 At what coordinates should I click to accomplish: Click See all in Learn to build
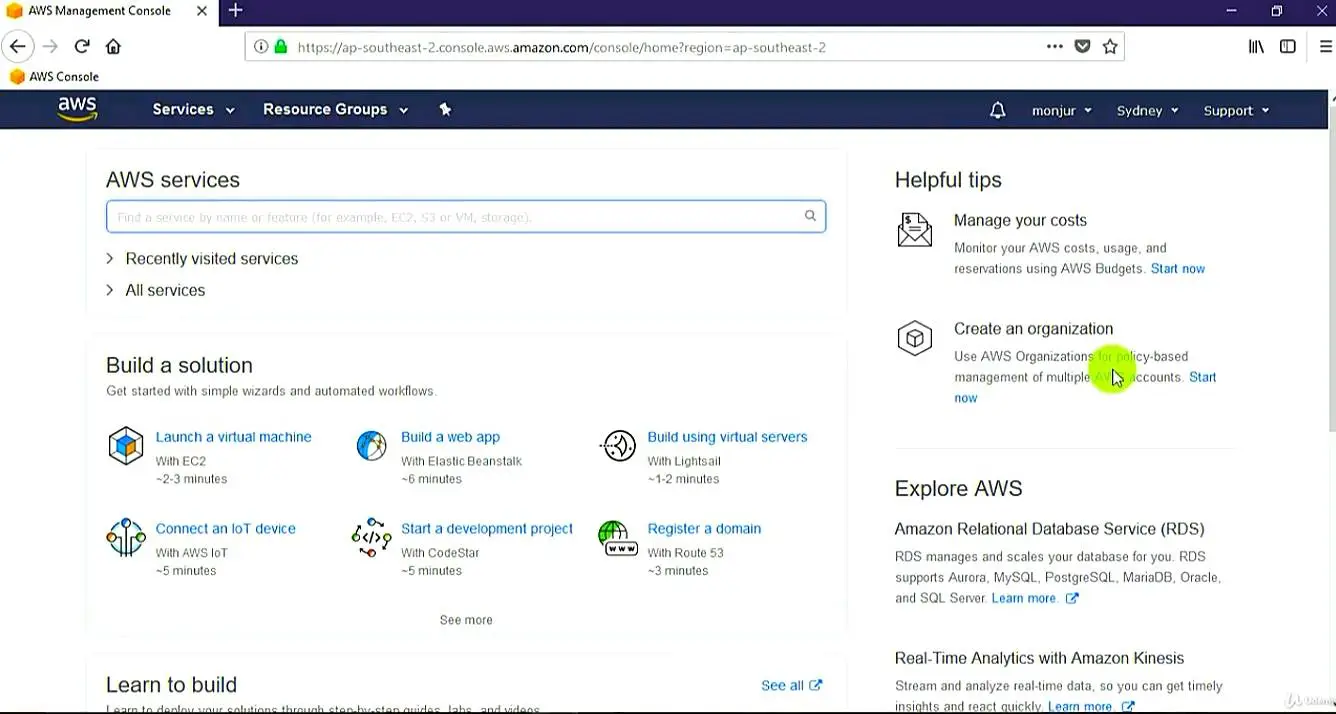(x=791, y=685)
